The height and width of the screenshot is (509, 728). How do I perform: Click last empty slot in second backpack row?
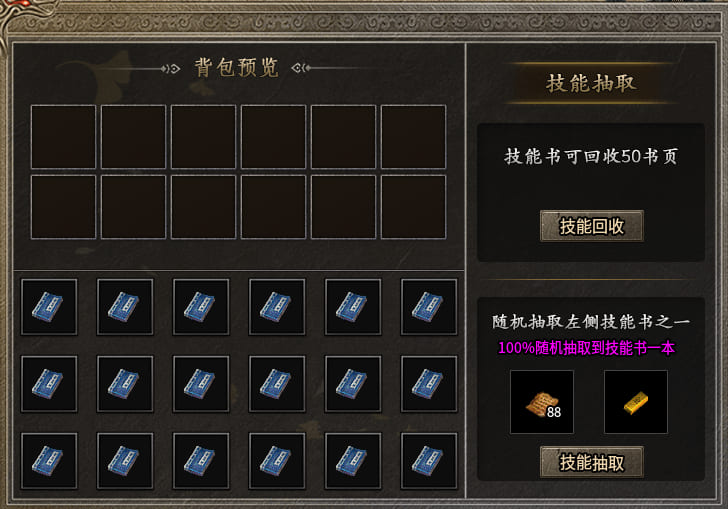pos(413,207)
